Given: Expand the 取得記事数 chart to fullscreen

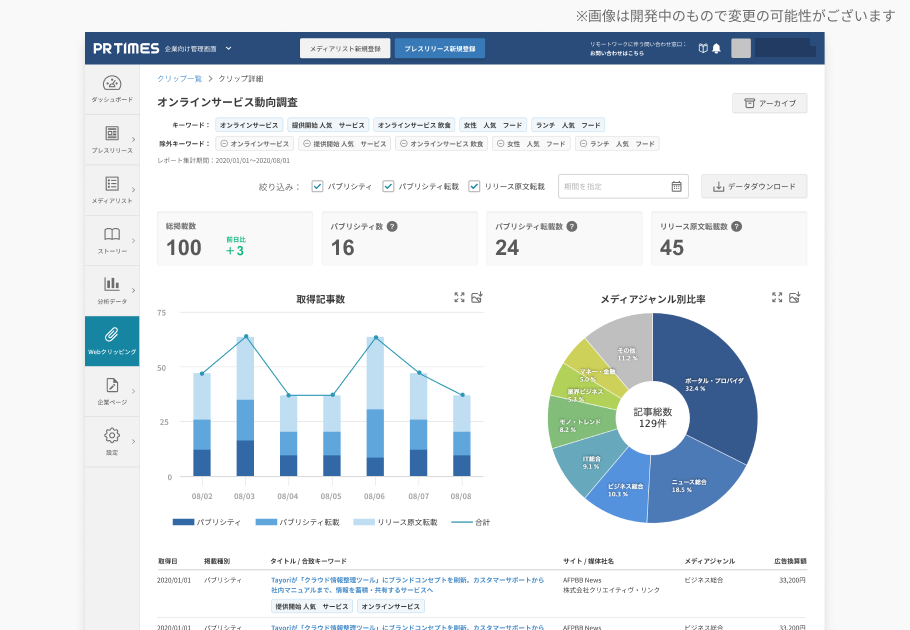Looking at the screenshot, I should pyautogui.click(x=459, y=297).
